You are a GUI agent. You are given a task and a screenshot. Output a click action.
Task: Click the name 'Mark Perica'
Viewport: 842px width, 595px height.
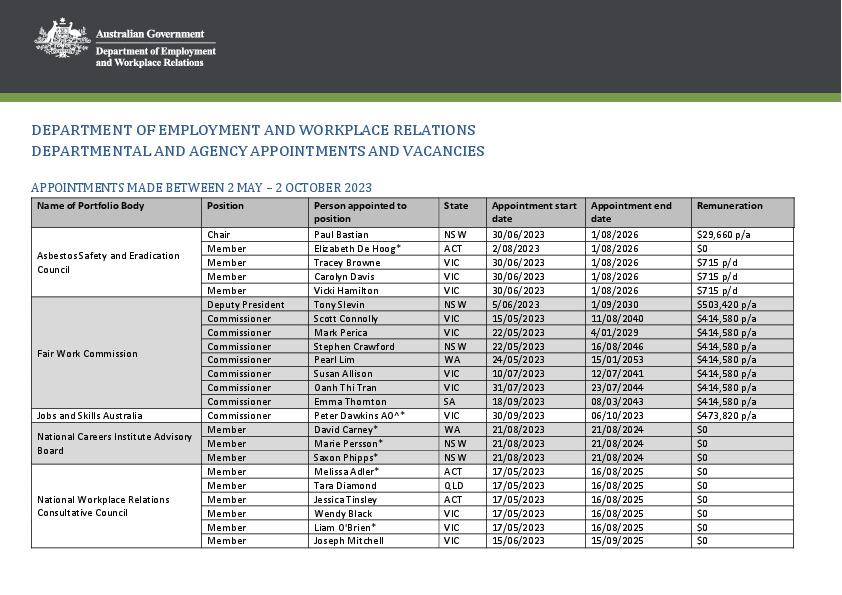tap(340, 332)
